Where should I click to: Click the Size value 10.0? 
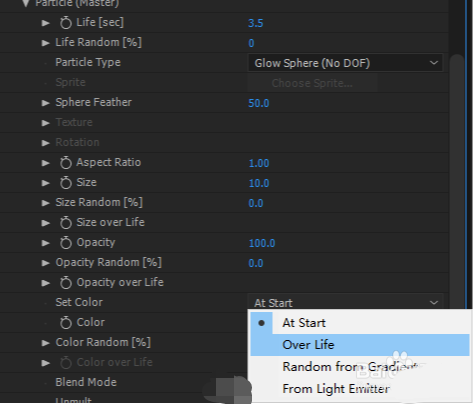point(259,183)
